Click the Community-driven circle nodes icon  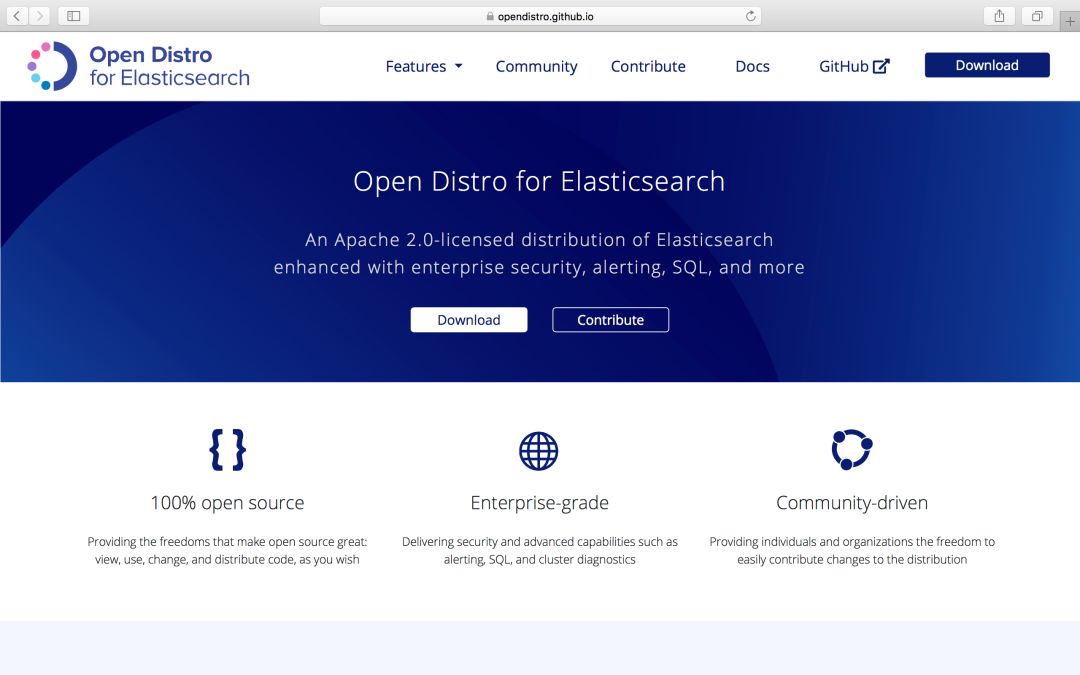click(x=852, y=450)
